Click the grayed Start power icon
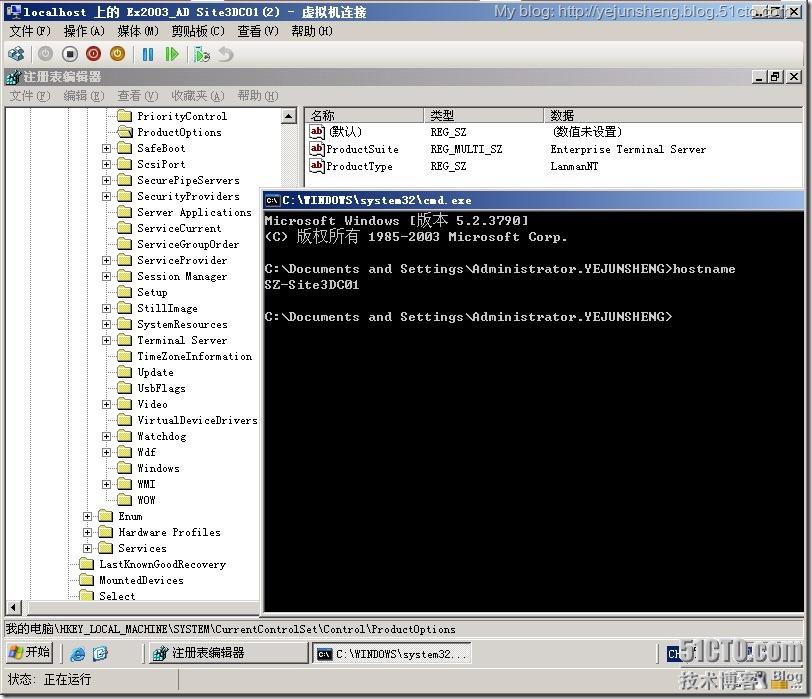 [x=46, y=54]
